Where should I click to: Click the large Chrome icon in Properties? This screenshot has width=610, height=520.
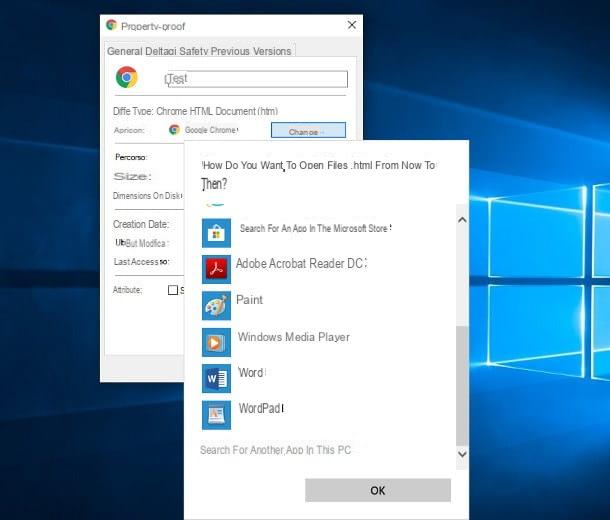[127, 77]
